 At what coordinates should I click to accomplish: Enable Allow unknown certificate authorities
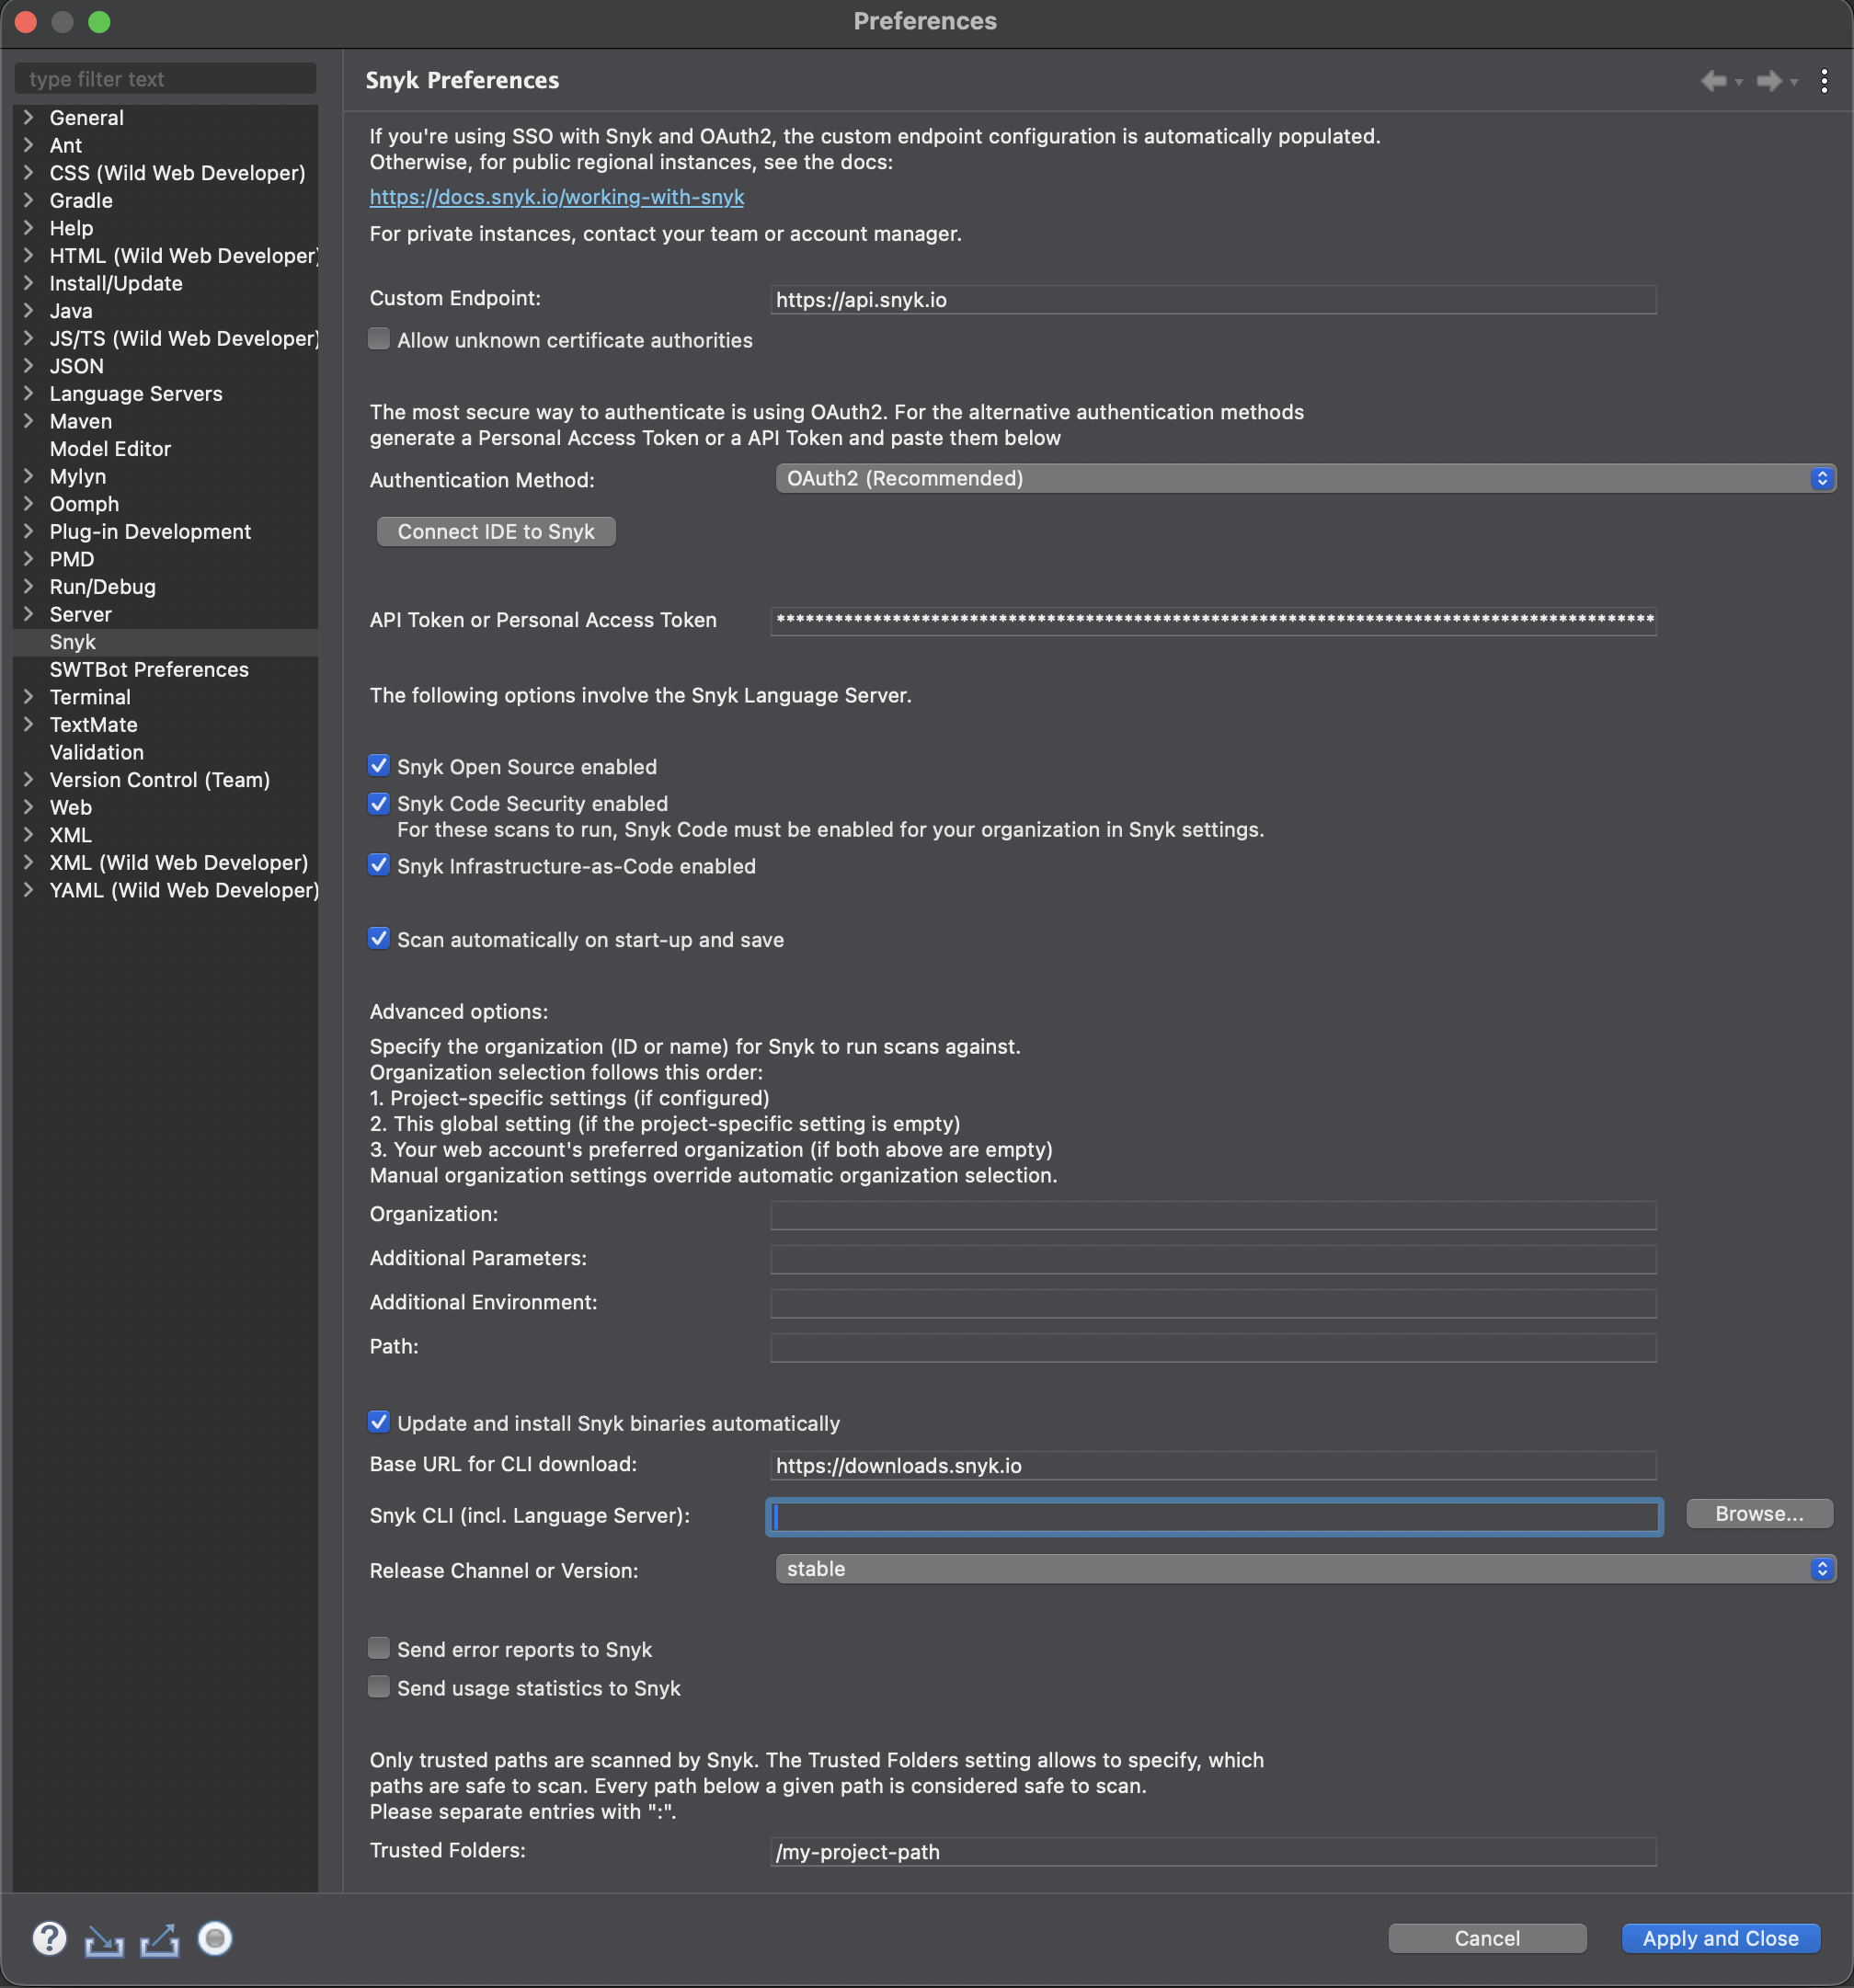pyautogui.click(x=379, y=339)
